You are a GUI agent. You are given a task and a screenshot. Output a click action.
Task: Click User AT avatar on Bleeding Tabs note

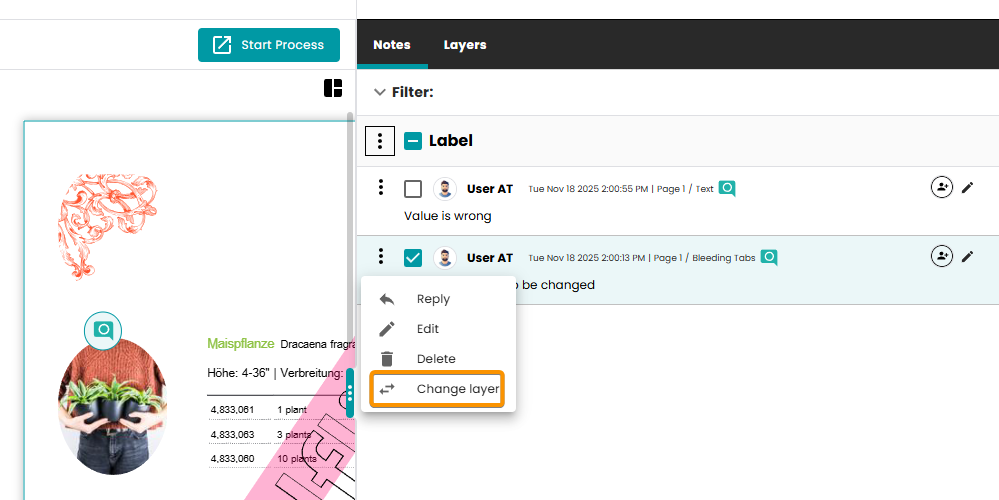coord(445,258)
